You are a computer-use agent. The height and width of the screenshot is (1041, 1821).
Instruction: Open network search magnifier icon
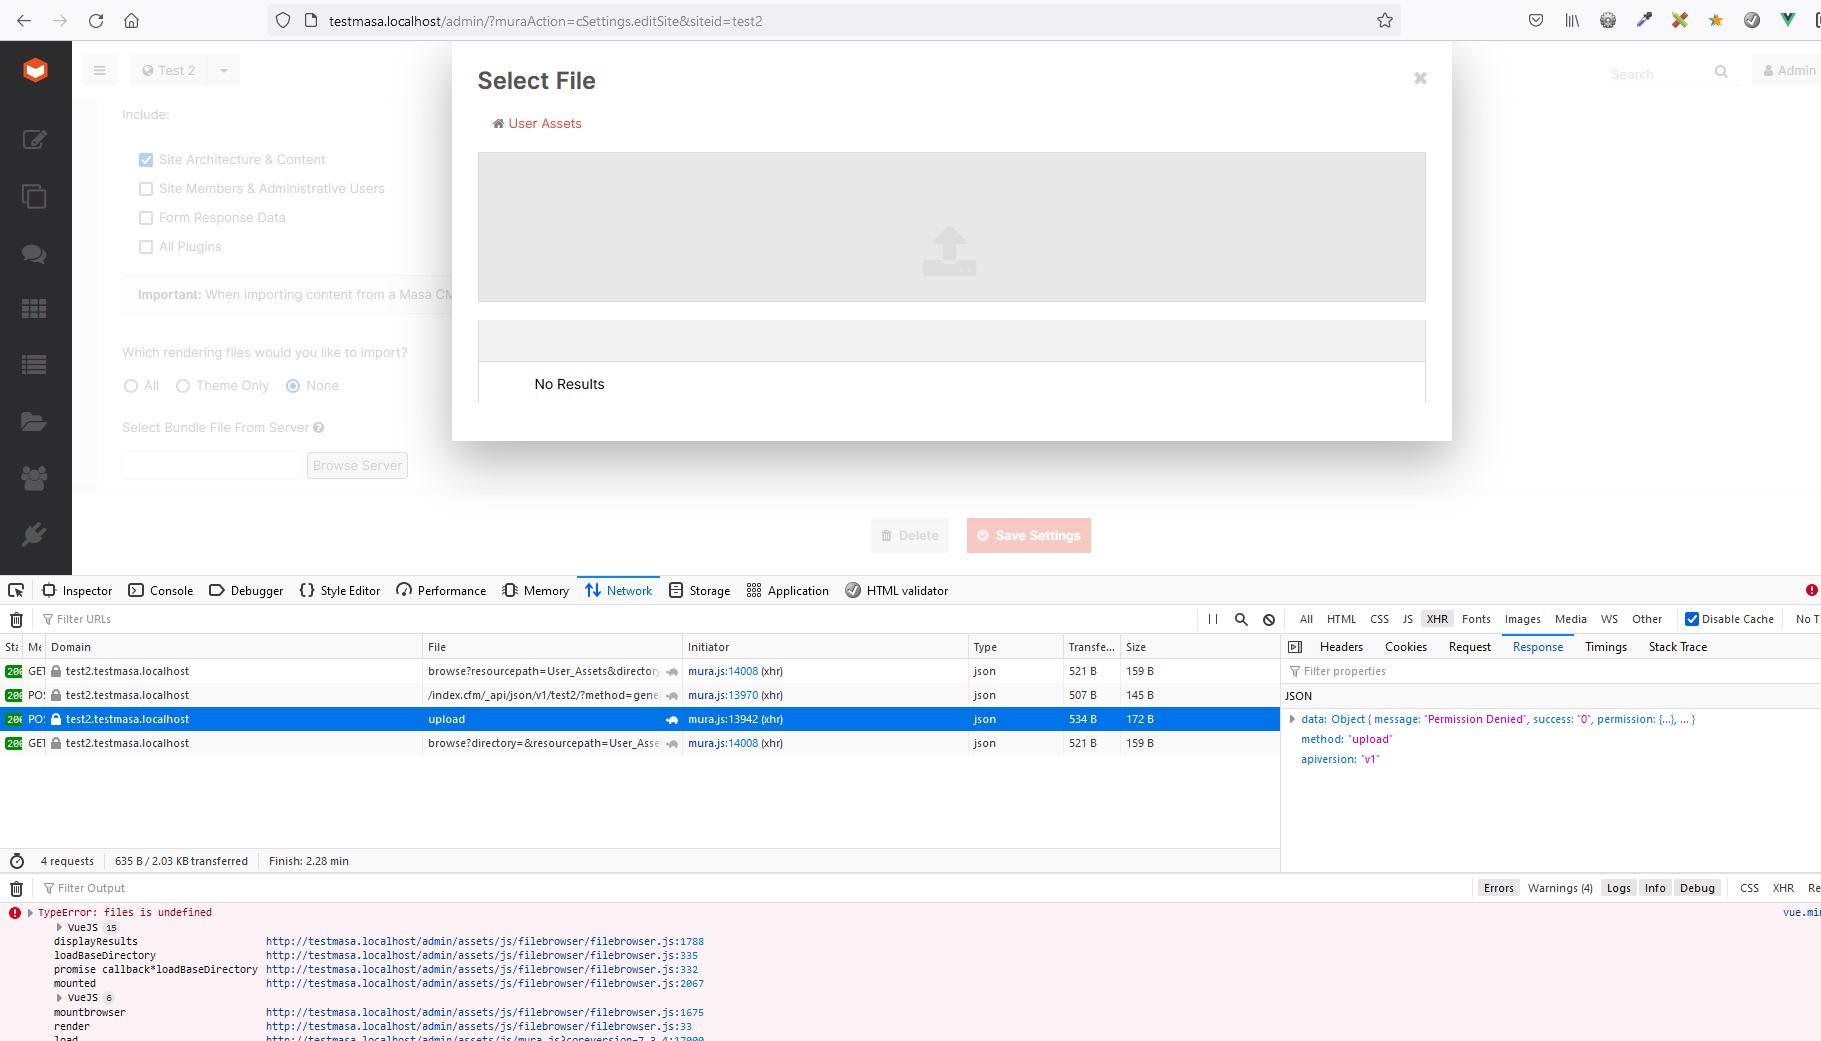[x=1241, y=619]
